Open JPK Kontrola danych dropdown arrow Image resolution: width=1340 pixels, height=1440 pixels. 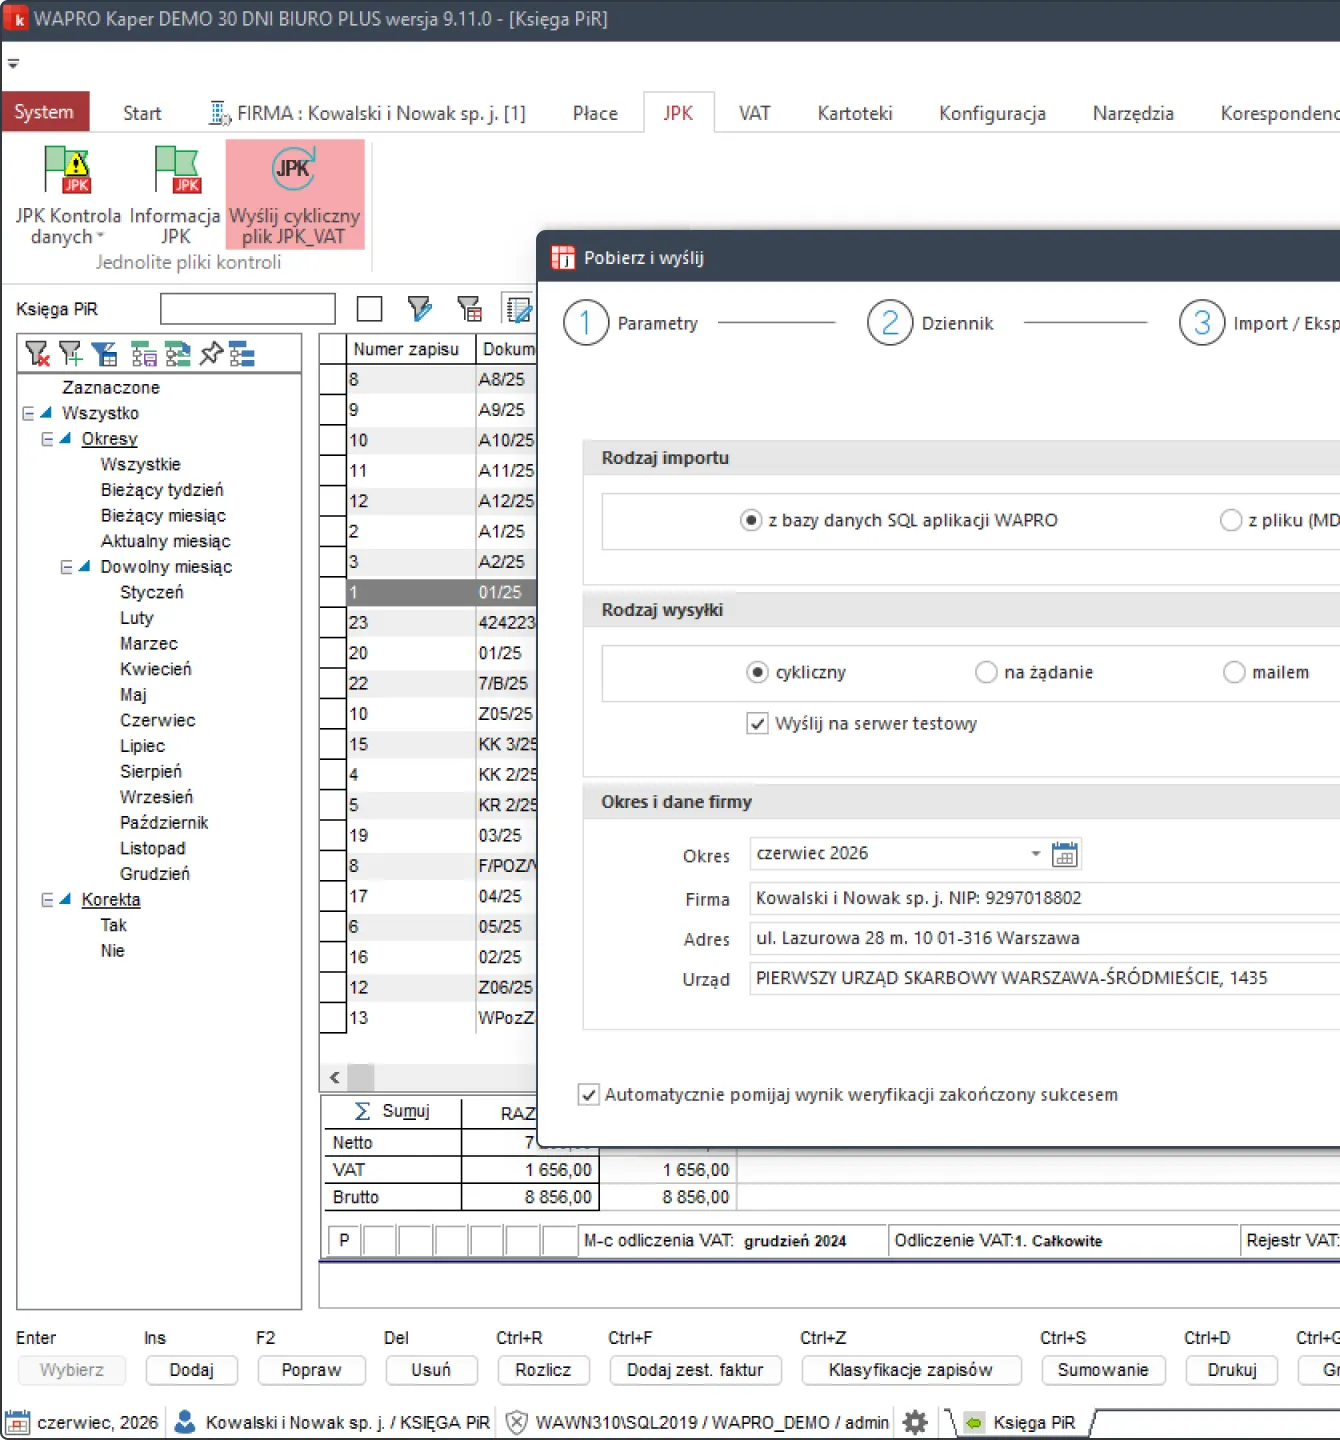[100, 237]
